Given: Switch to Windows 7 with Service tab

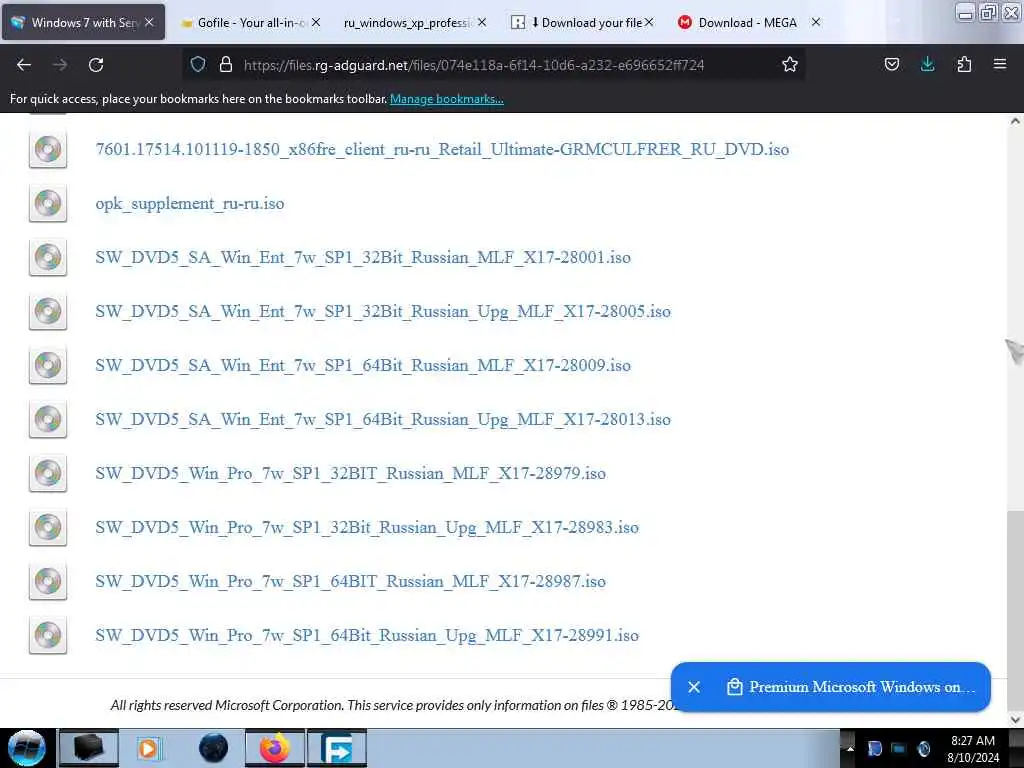Looking at the screenshot, I should point(84,22).
